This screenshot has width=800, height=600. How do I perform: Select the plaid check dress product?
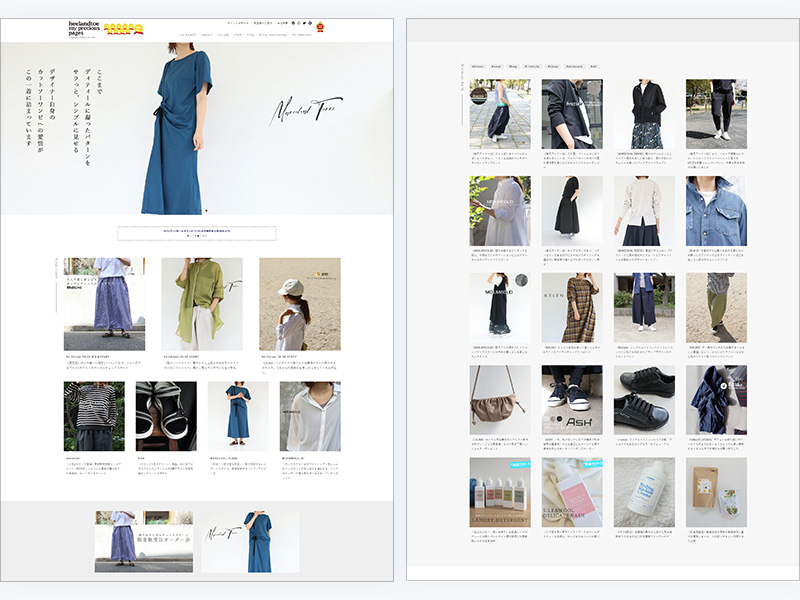point(572,304)
